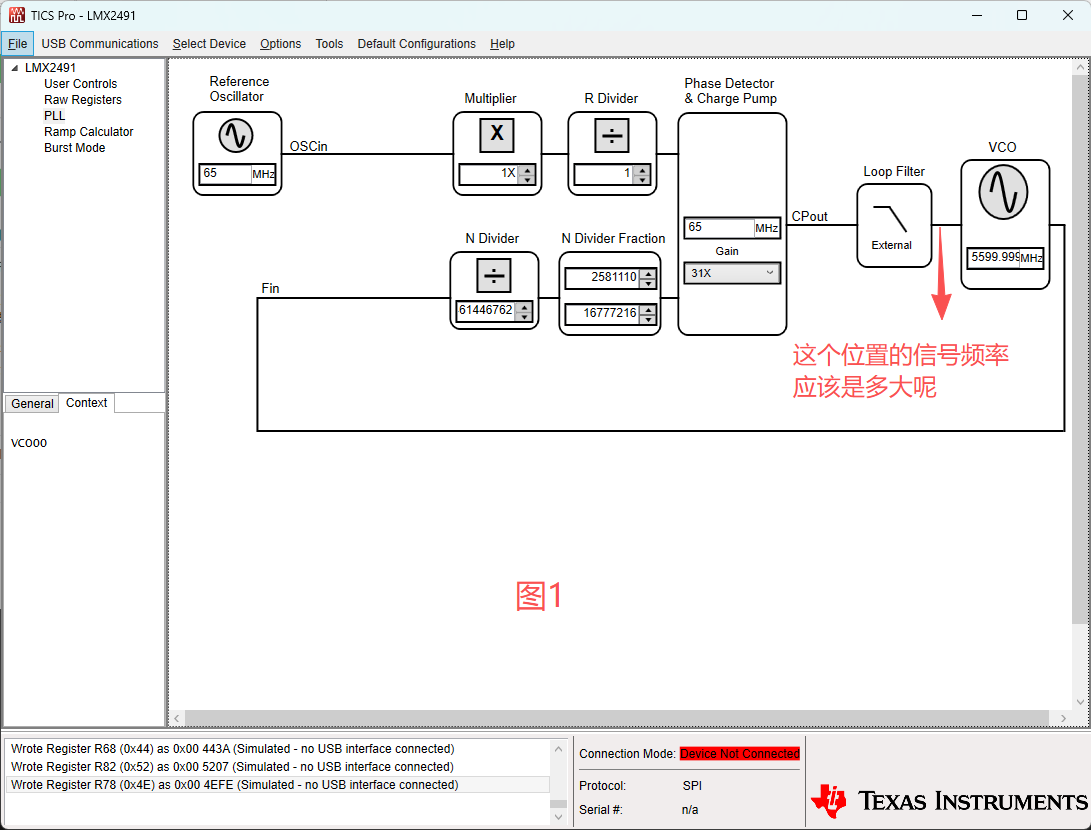This screenshot has height=830, width=1091.
Task: Click the N Divider division icon
Action: (x=494, y=276)
